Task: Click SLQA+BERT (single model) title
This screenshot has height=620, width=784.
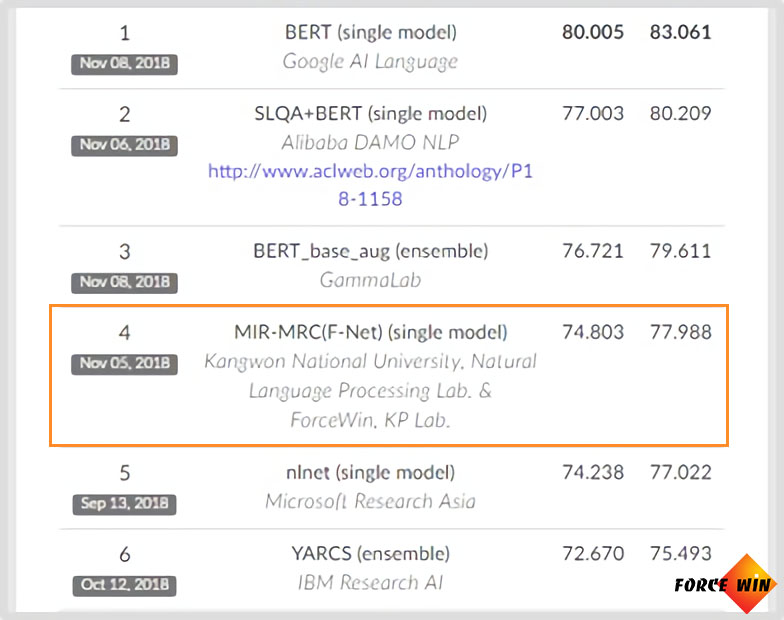Action: coord(370,114)
